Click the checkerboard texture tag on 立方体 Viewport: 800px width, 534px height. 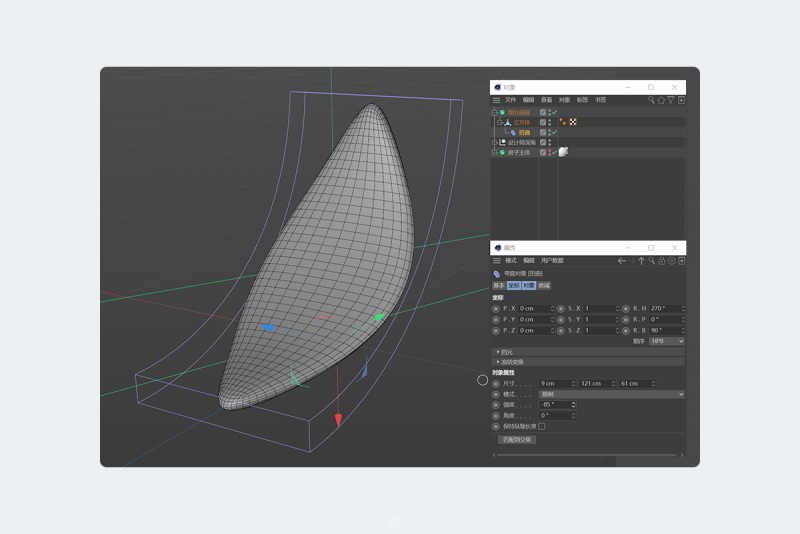573,122
